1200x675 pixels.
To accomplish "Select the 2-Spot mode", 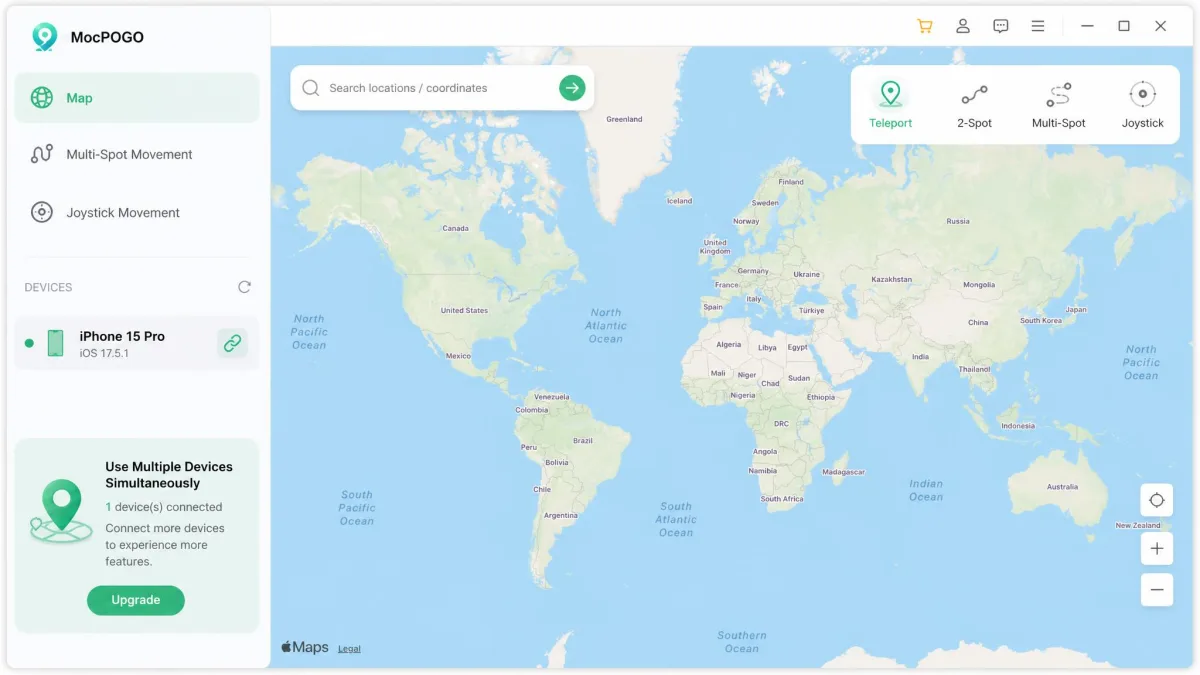I will click(974, 105).
